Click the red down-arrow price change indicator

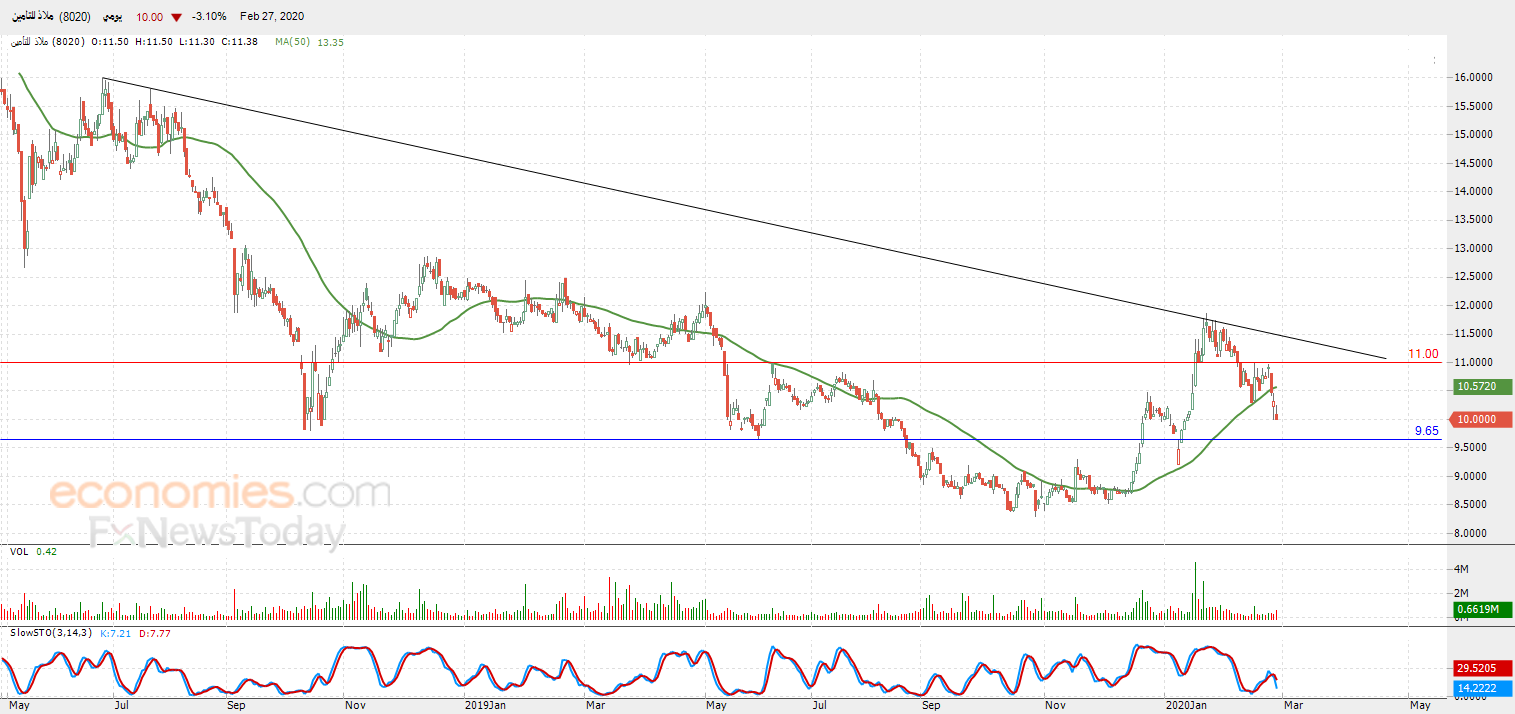pos(176,17)
